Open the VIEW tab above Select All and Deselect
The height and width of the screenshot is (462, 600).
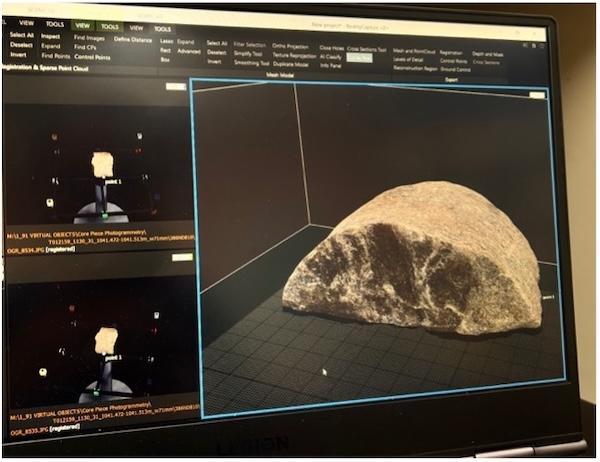26,23
